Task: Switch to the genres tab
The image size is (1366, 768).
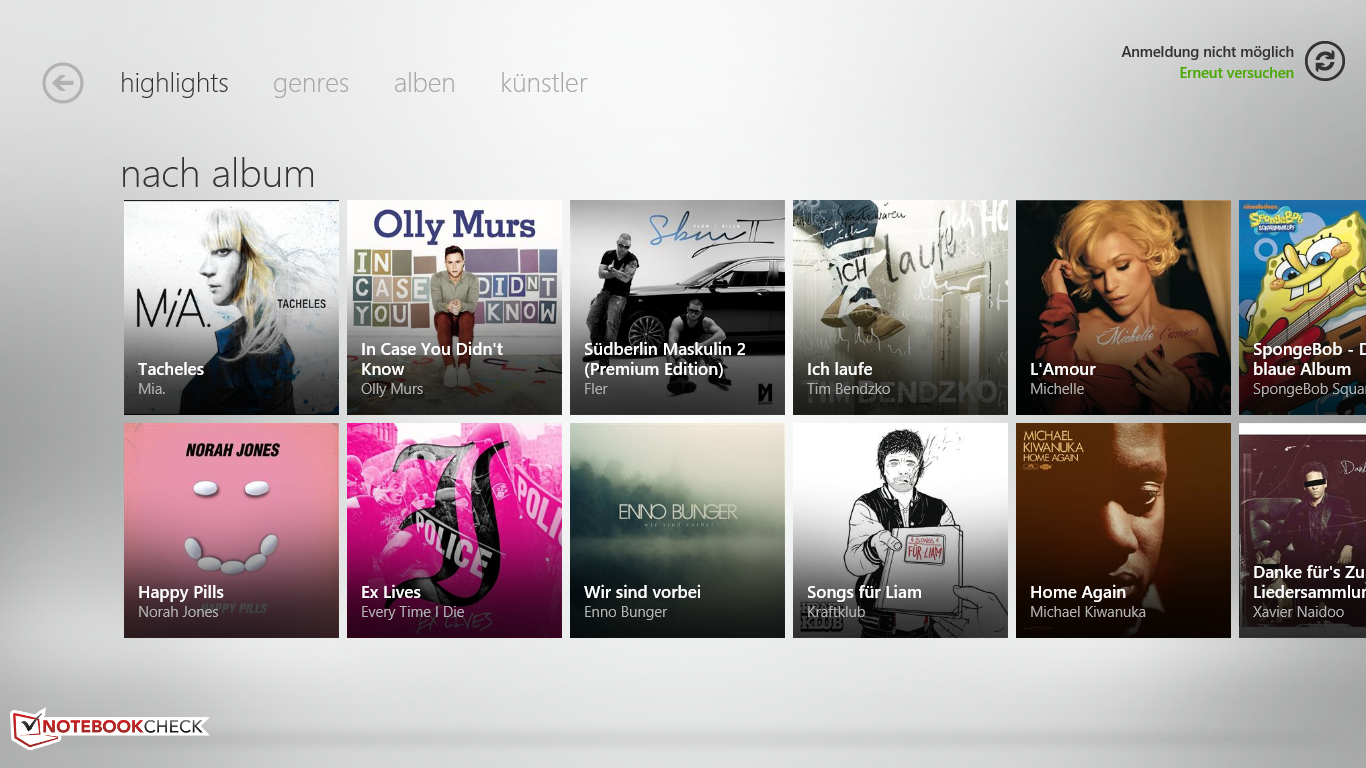Action: (x=311, y=83)
